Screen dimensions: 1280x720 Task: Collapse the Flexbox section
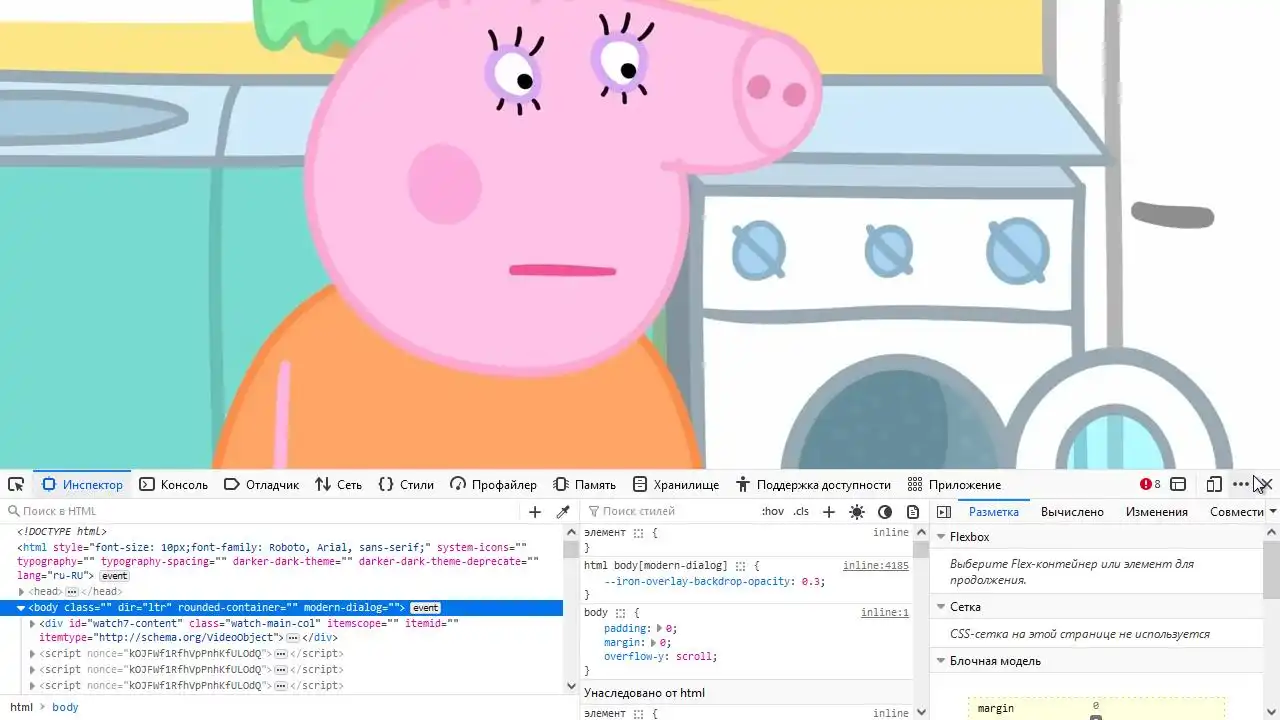click(x=941, y=537)
